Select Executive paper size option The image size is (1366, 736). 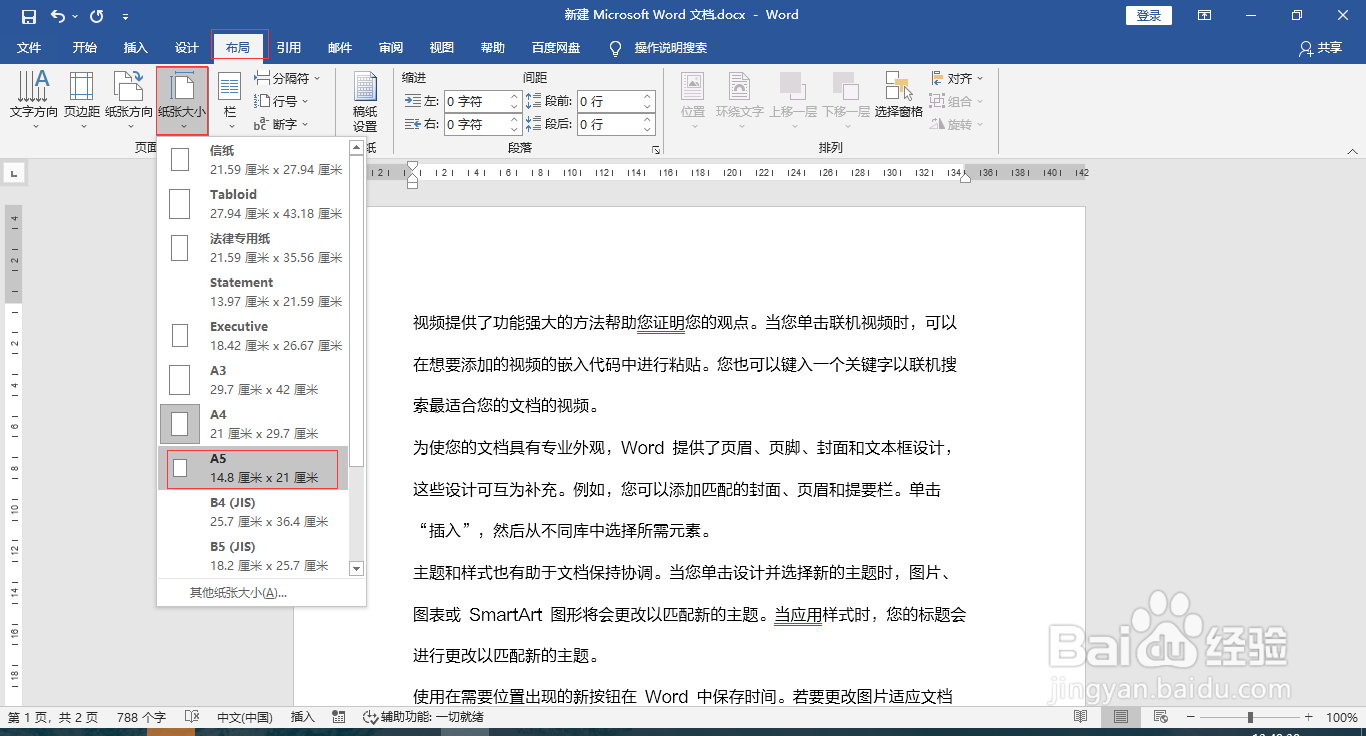(254, 336)
